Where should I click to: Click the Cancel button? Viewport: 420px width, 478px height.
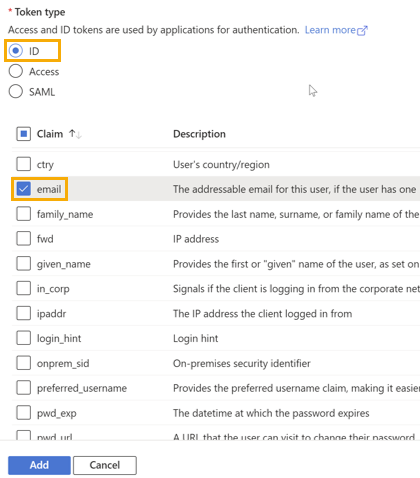(x=105, y=465)
